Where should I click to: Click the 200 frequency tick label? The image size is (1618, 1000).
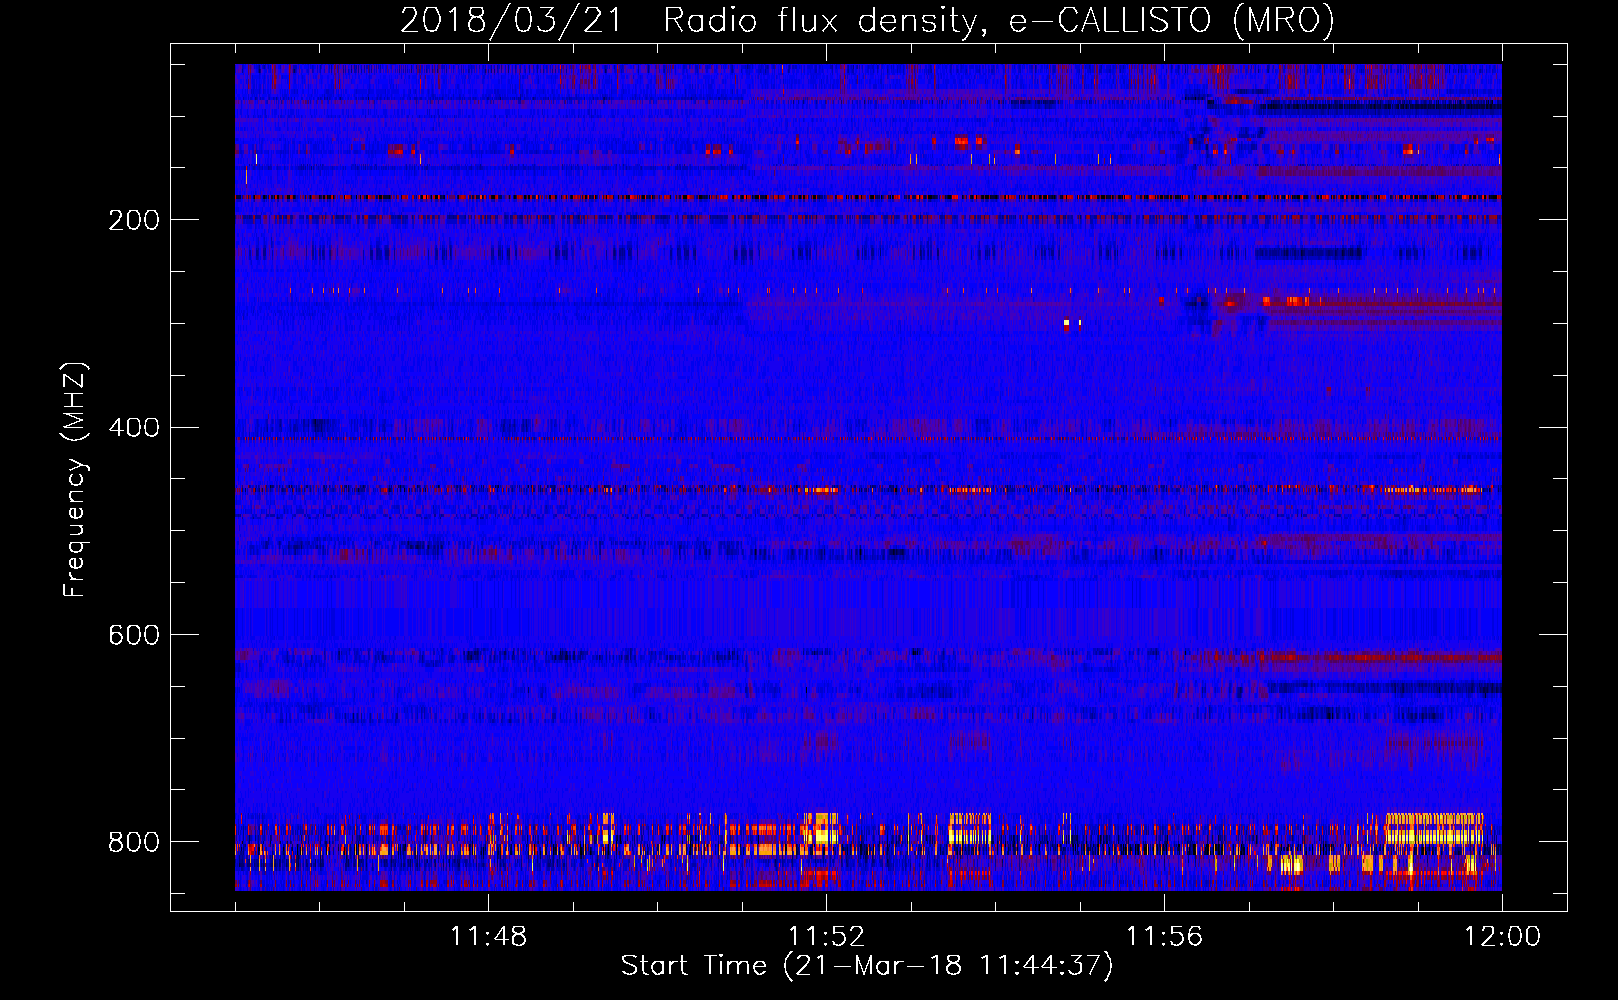(134, 220)
